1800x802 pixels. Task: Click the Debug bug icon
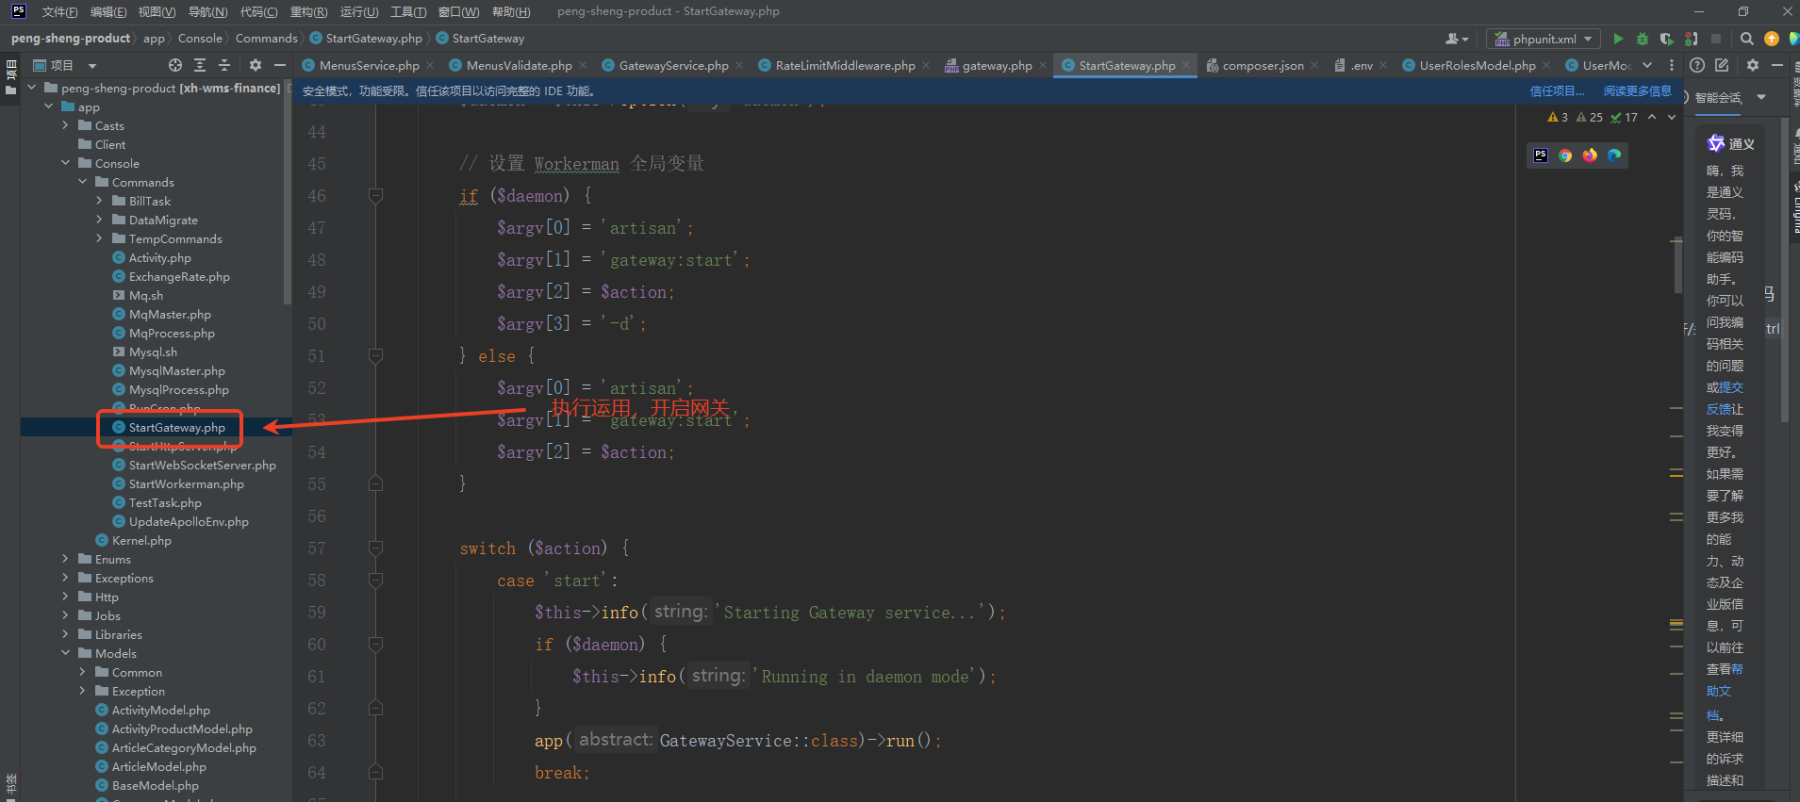point(1642,39)
